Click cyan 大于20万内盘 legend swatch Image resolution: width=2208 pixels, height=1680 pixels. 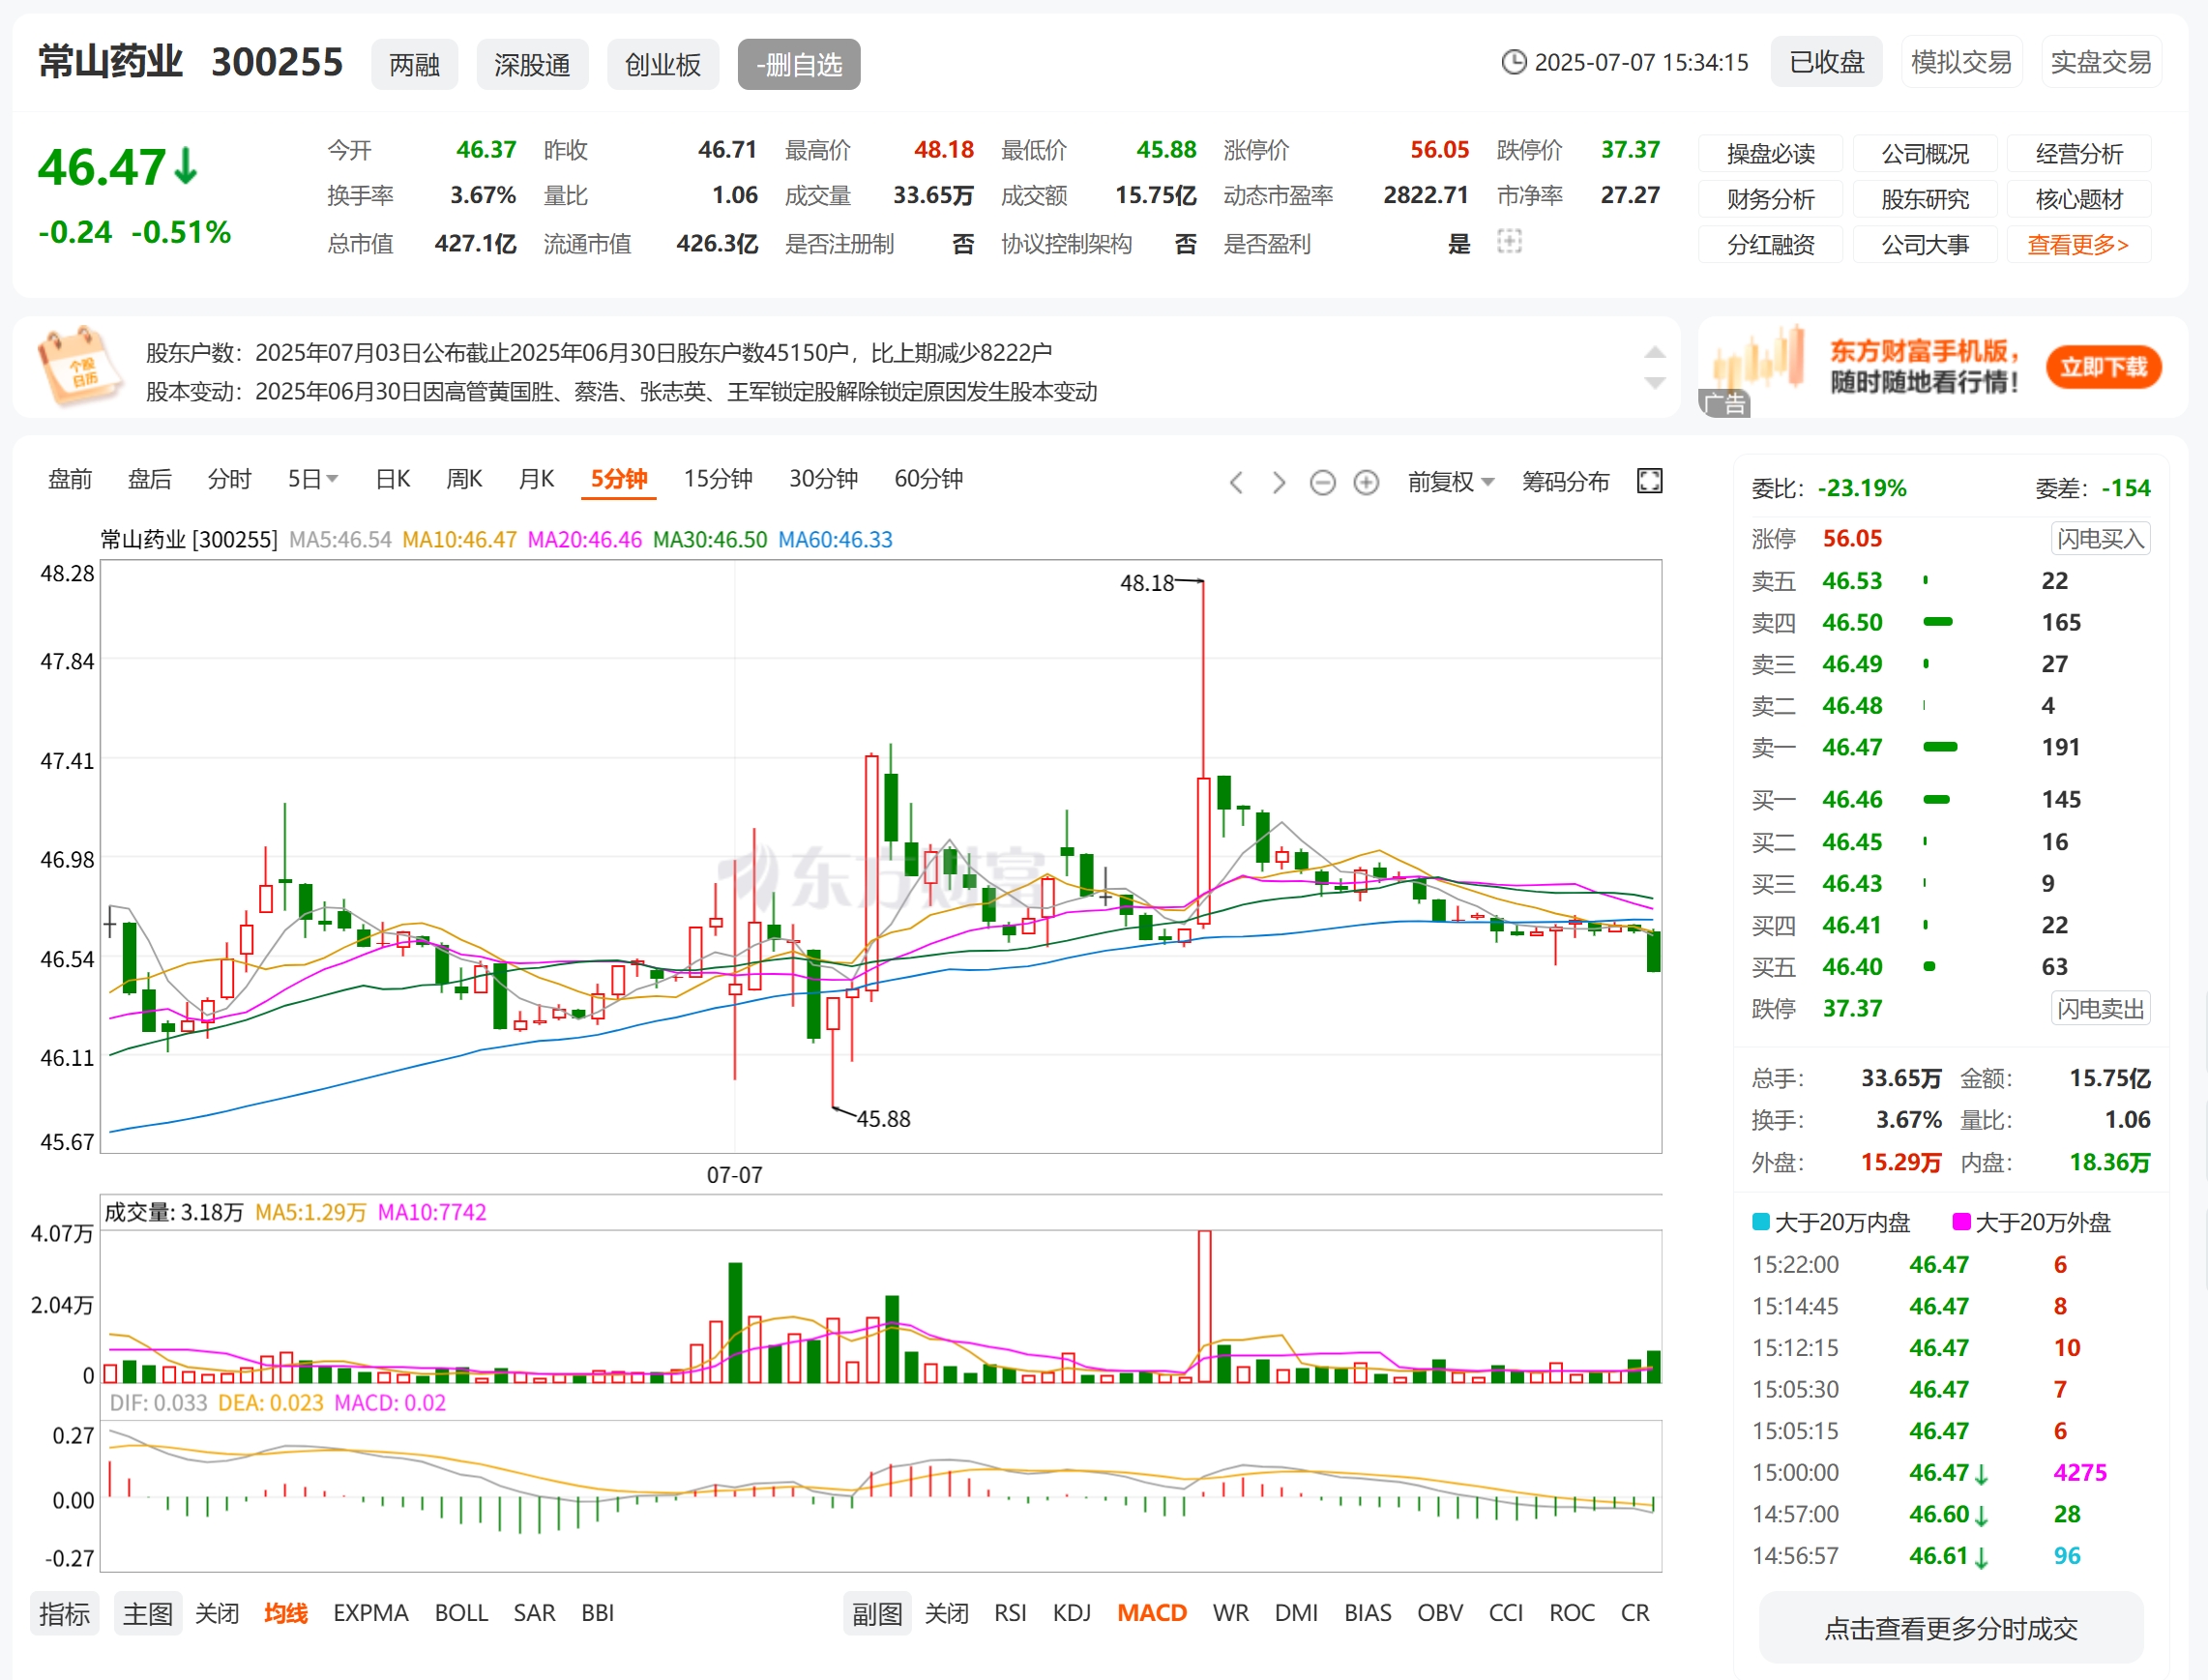1761,1221
